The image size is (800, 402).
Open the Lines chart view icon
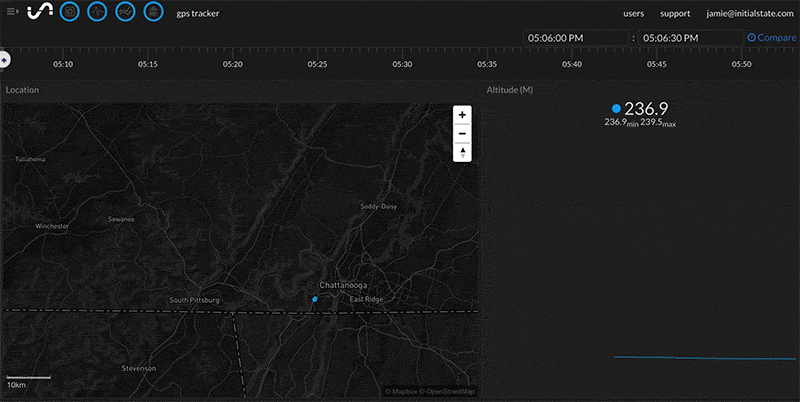point(125,11)
